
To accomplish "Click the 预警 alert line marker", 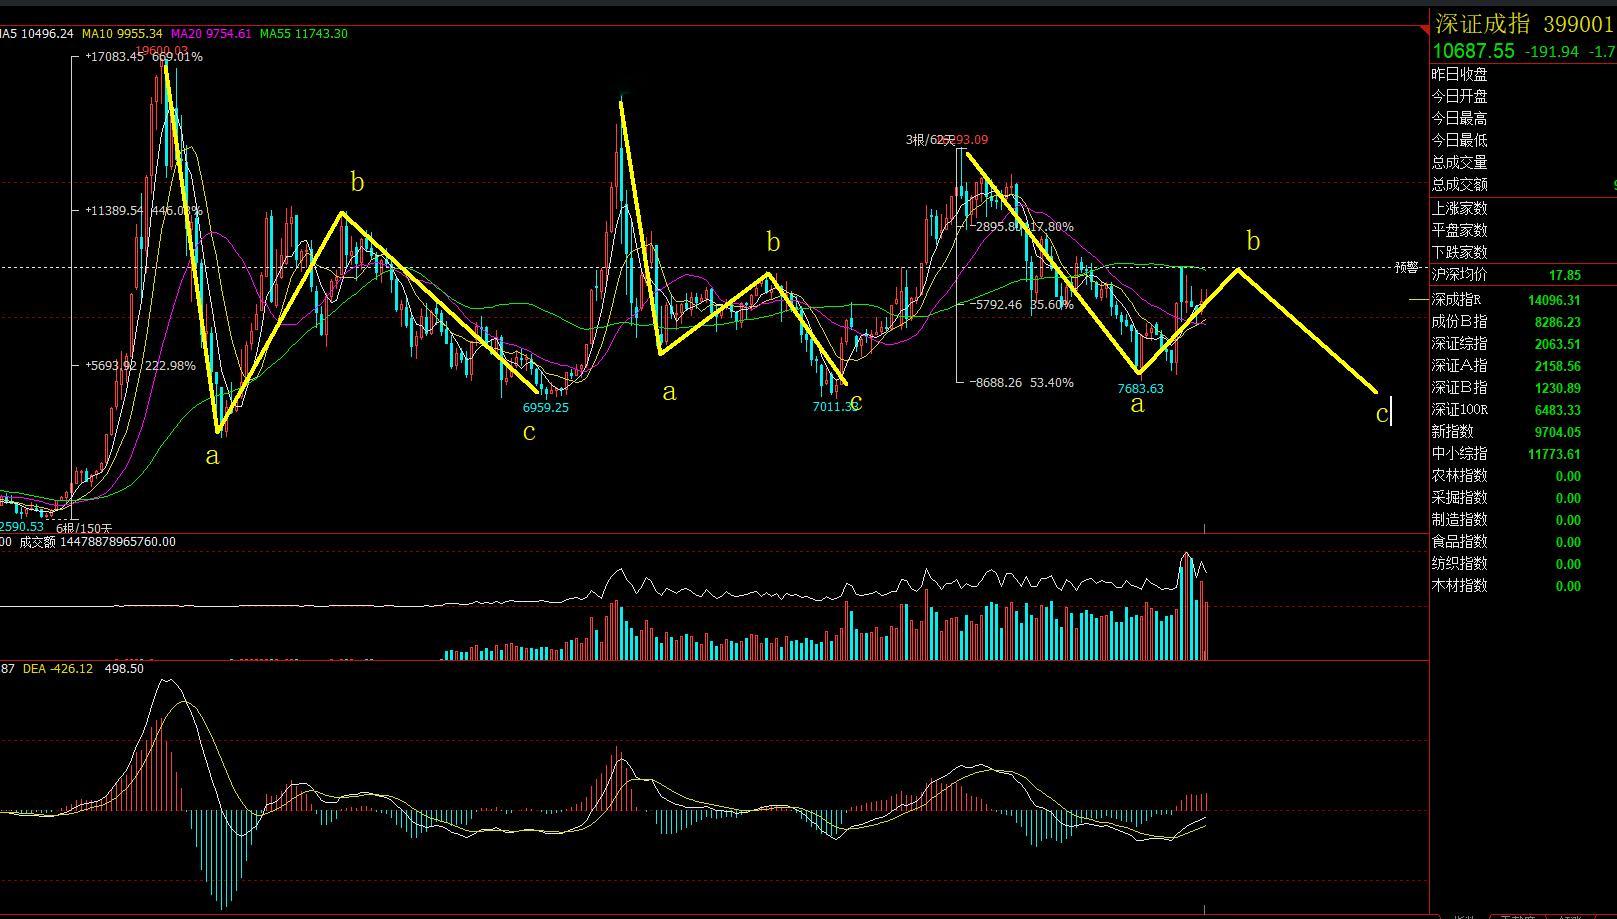I will coord(1407,268).
